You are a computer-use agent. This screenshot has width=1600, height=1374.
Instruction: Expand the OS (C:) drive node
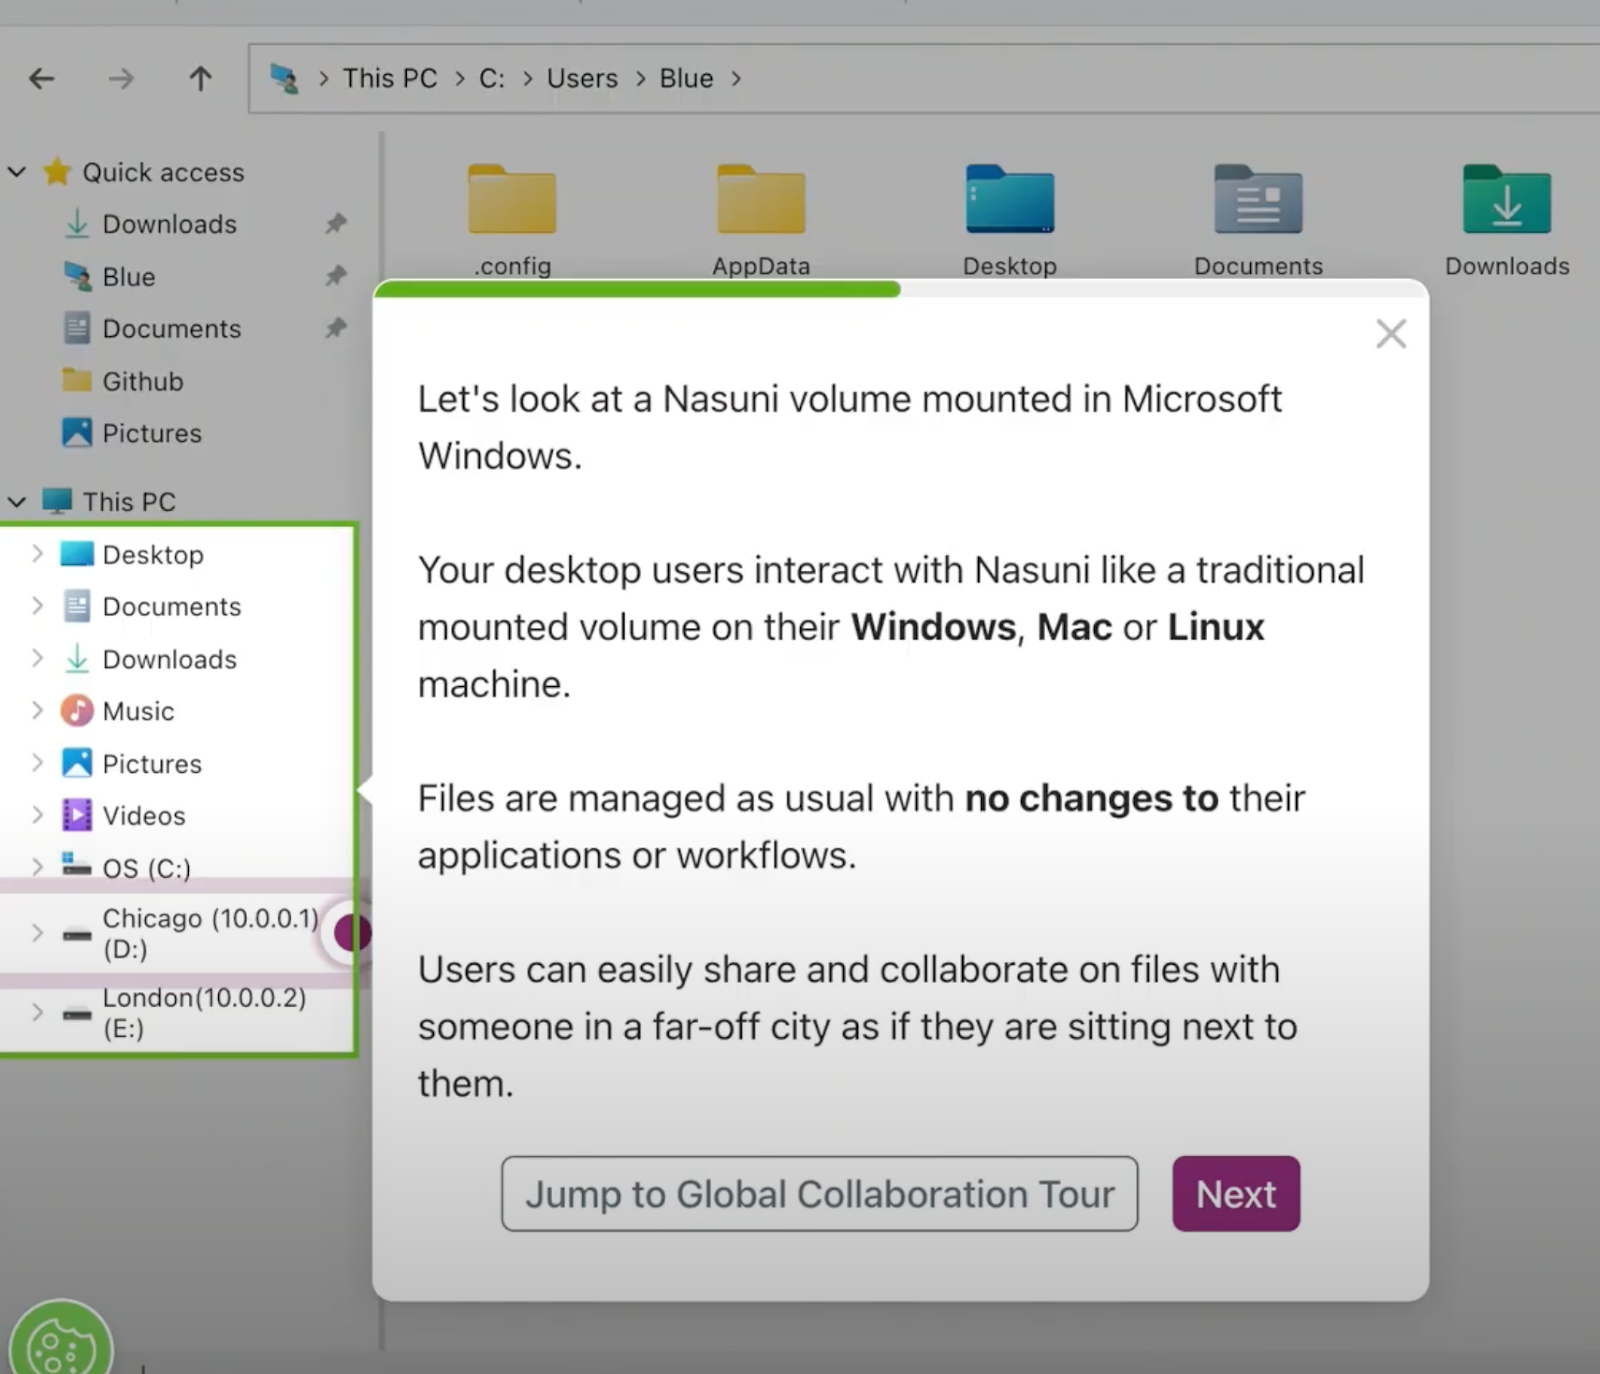pyautogui.click(x=37, y=867)
